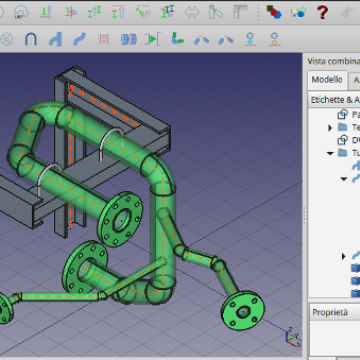
Task: Switch to the Modello tab
Action: pyautogui.click(x=327, y=80)
